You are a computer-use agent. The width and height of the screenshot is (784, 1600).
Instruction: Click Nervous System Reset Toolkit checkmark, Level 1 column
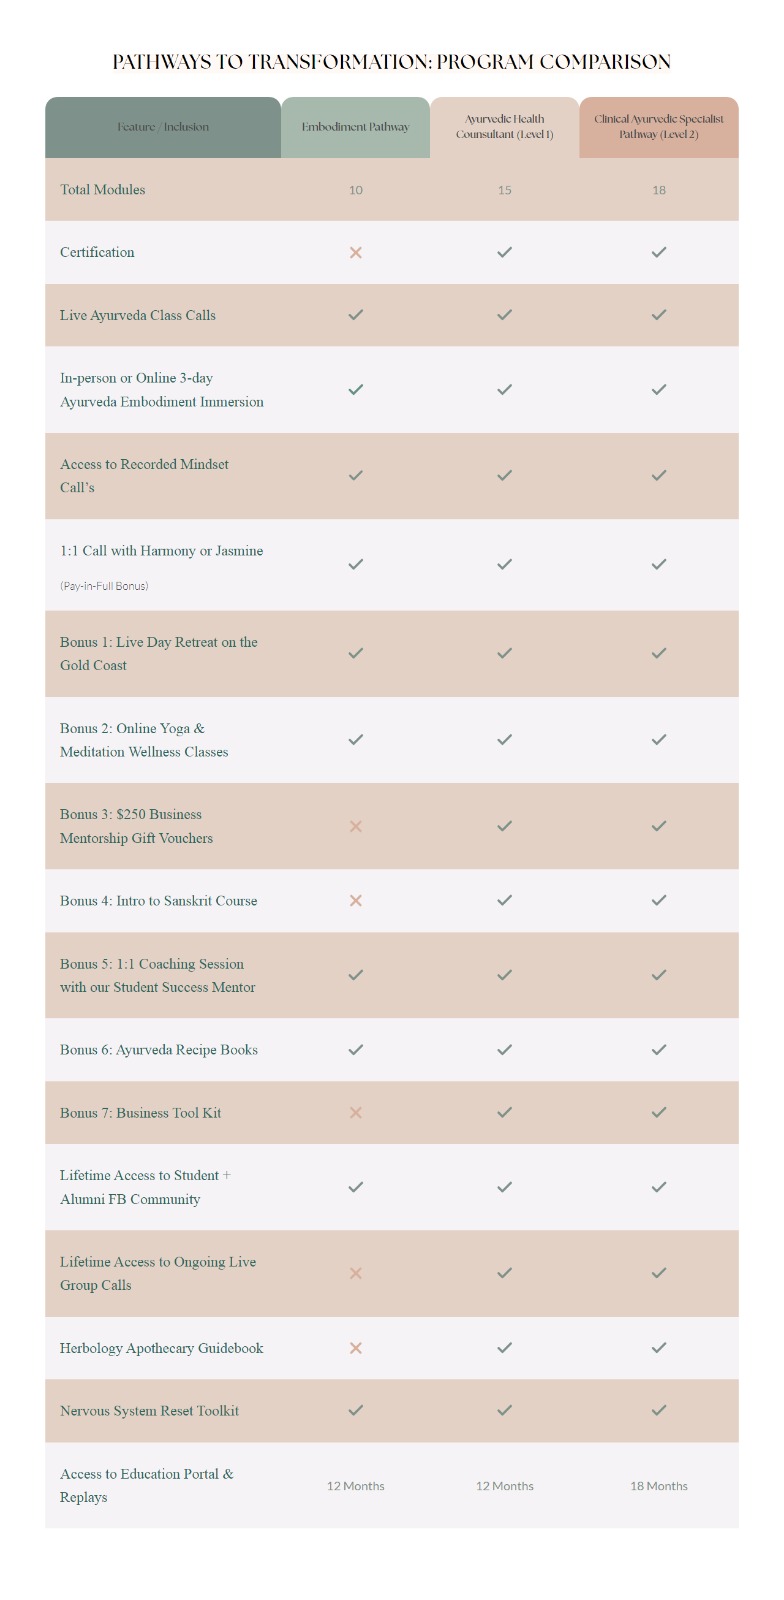coord(504,1411)
